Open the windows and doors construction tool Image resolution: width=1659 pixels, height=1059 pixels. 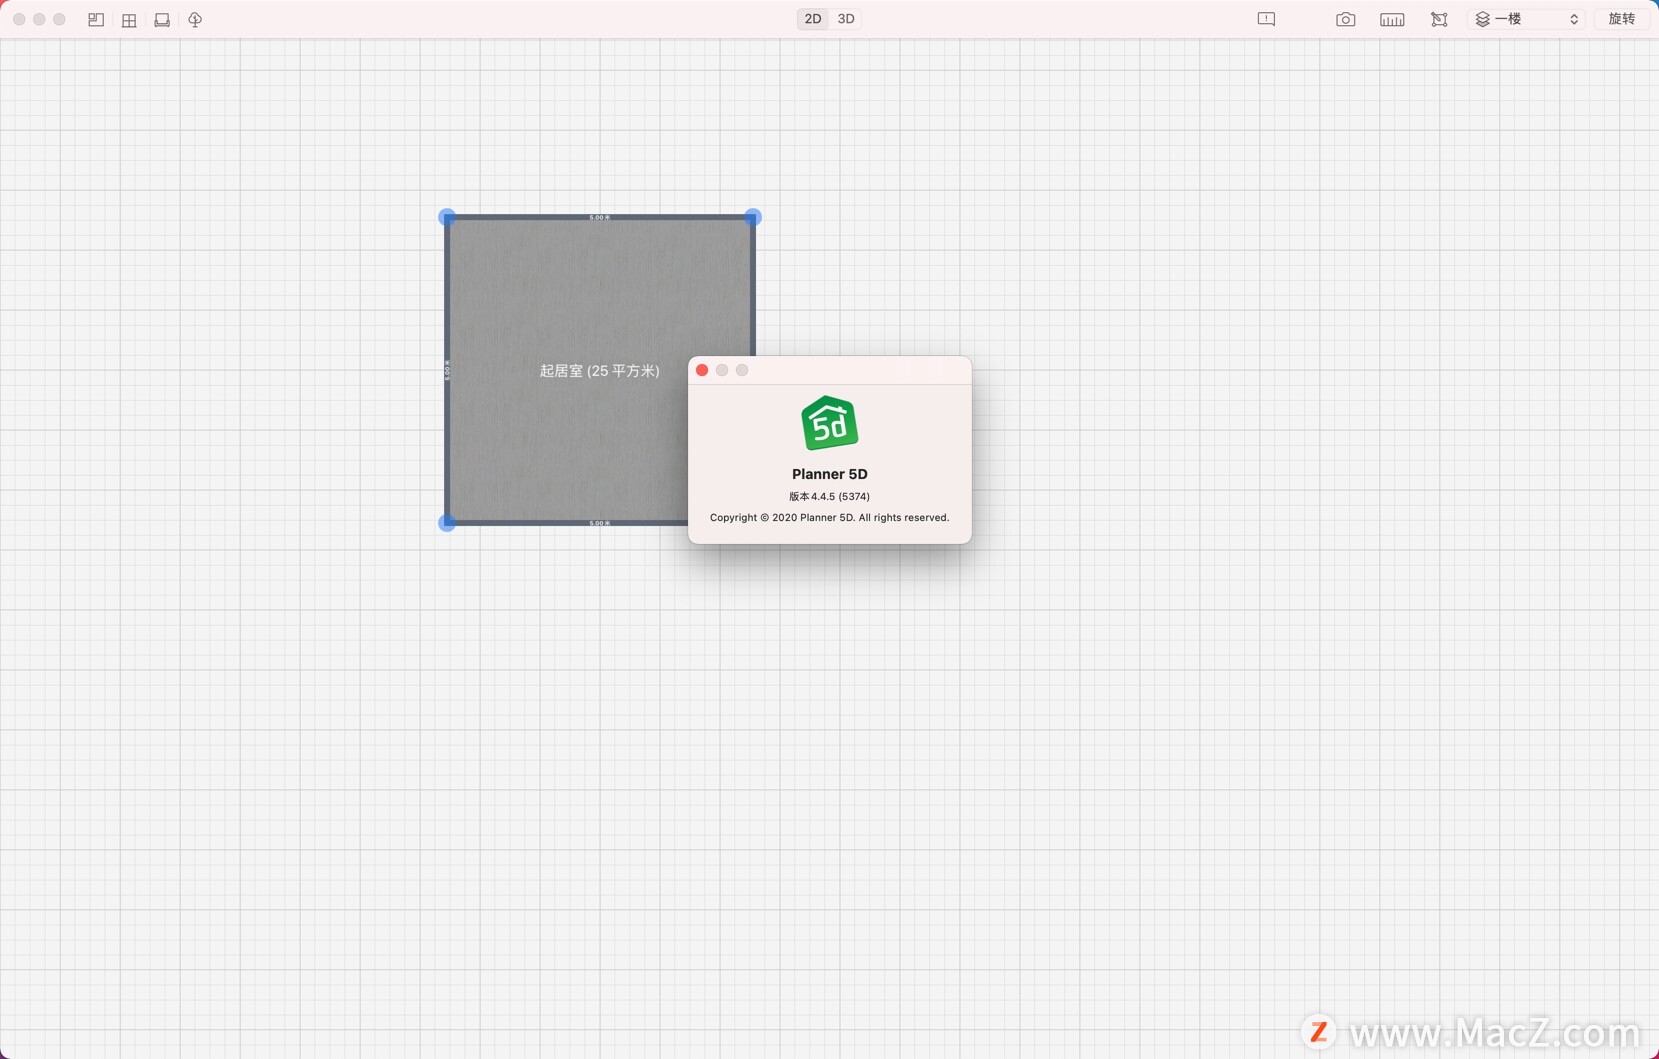pyautogui.click(x=129, y=19)
